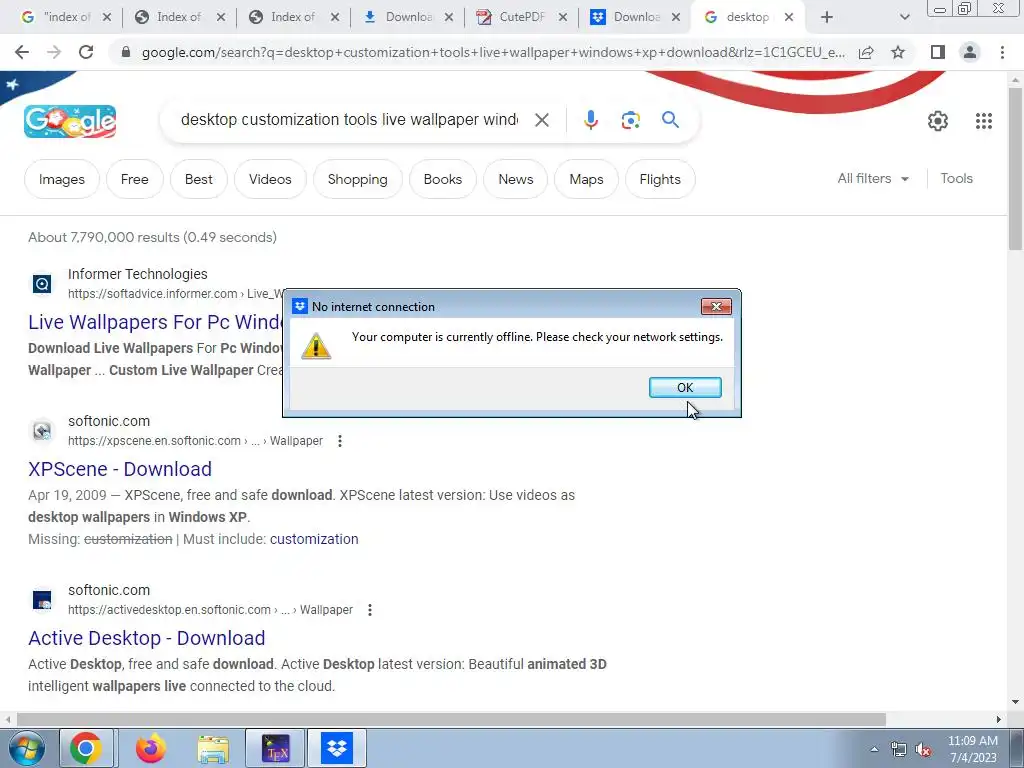The height and width of the screenshot is (768, 1024).
Task: Filter results by Flights
Action: tap(660, 179)
